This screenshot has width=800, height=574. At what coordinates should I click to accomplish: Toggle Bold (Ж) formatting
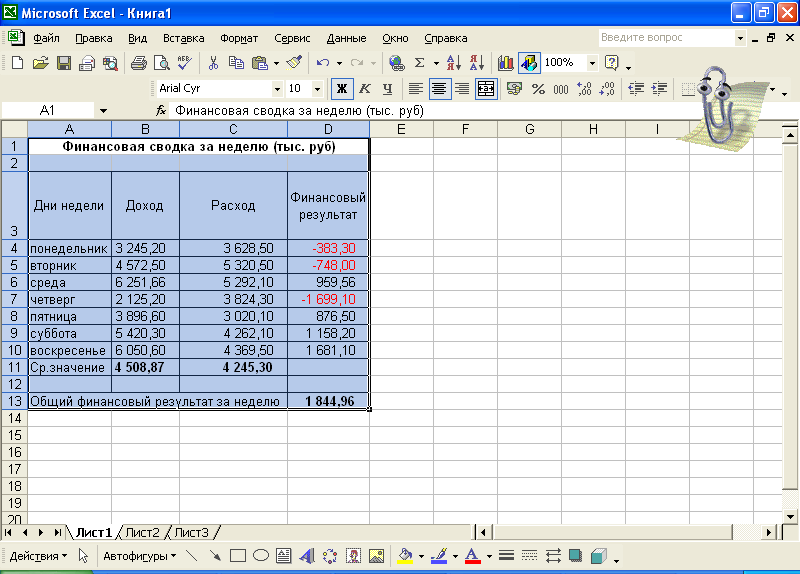(x=342, y=89)
